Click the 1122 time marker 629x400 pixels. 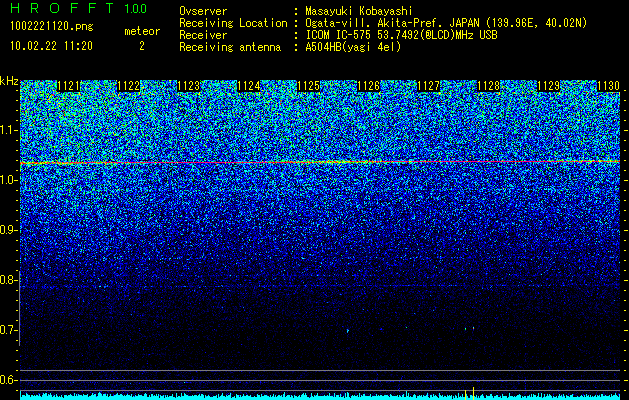[128, 86]
